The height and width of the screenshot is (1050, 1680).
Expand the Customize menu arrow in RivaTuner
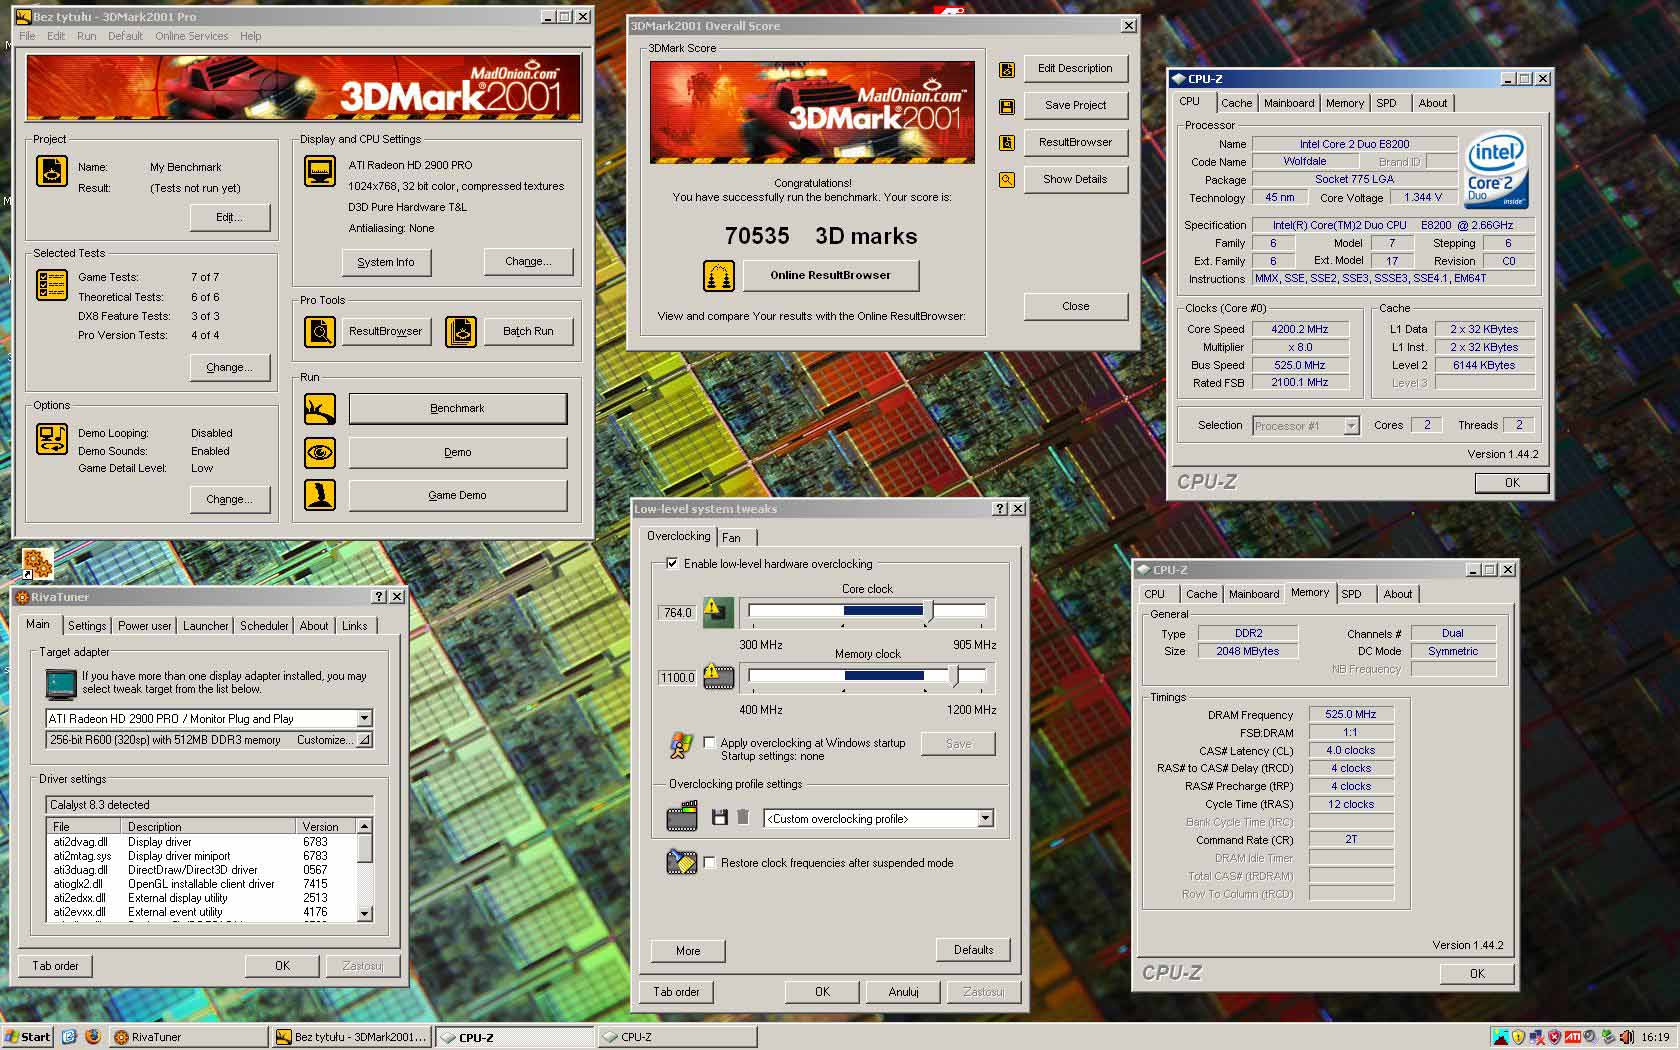(x=364, y=740)
